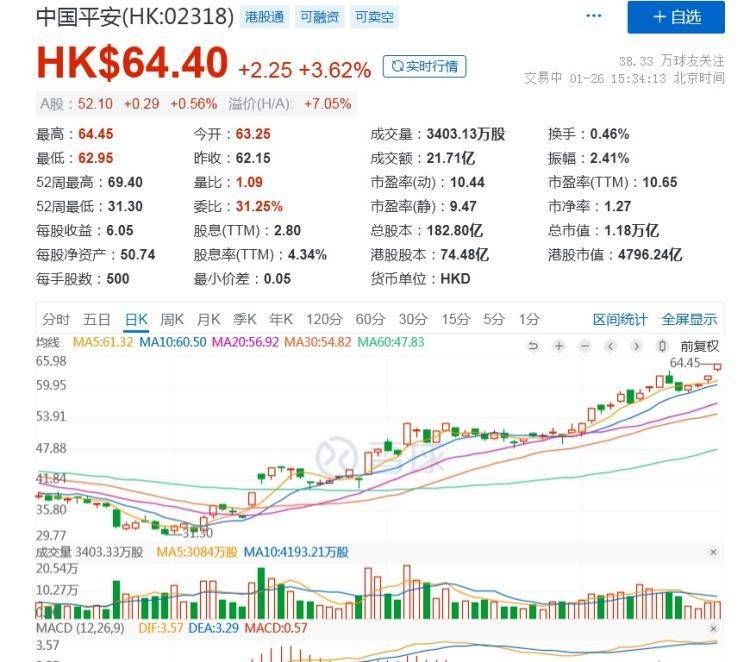Viewport: 750px width, 662px height.
Task: Click the DEA:3.29 indicator value
Action: click(x=213, y=628)
